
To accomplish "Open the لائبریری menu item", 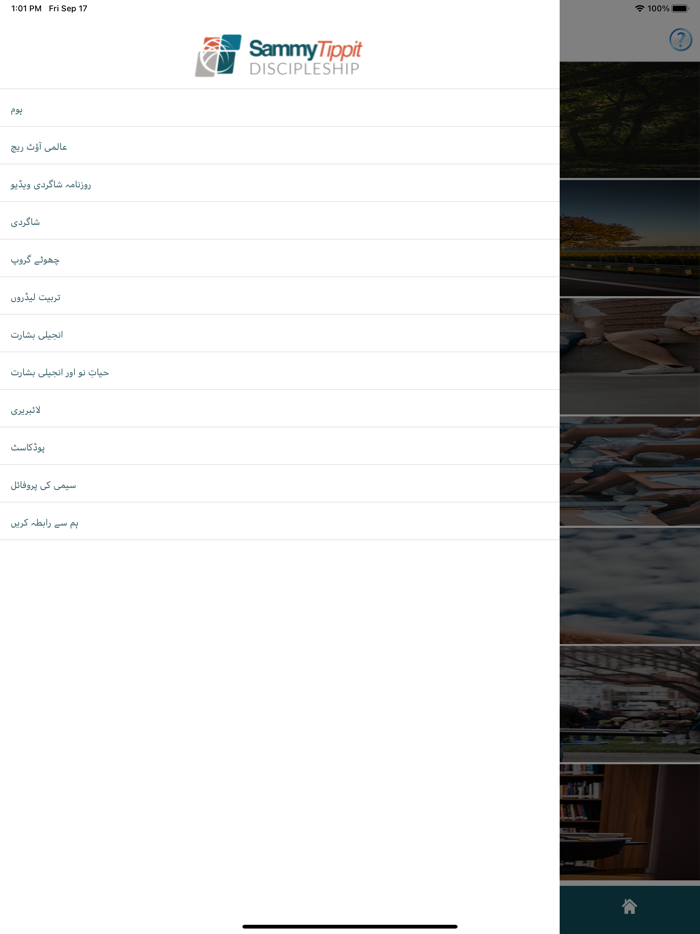I will [x=279, y=409].
